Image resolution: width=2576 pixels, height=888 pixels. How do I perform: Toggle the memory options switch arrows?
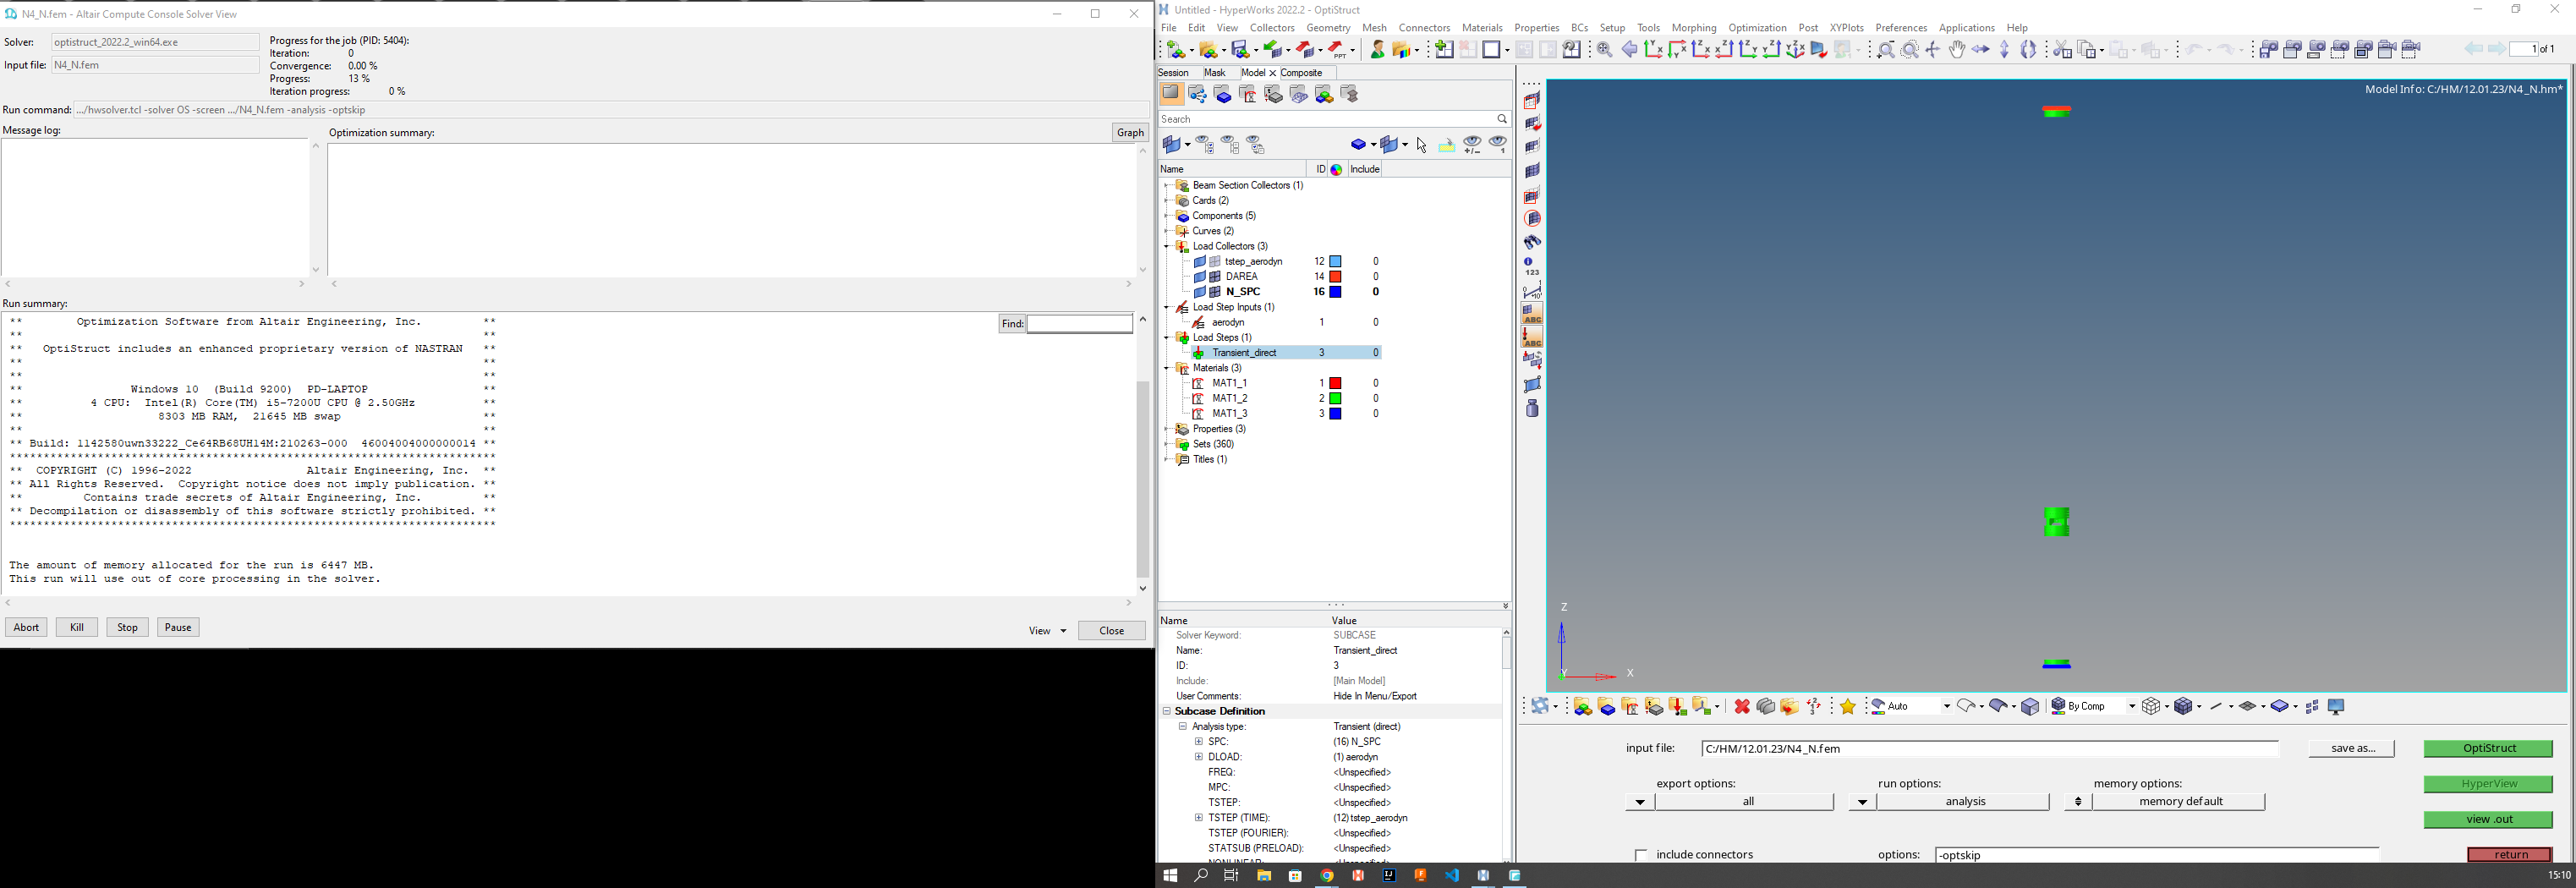click(2078, 802)
